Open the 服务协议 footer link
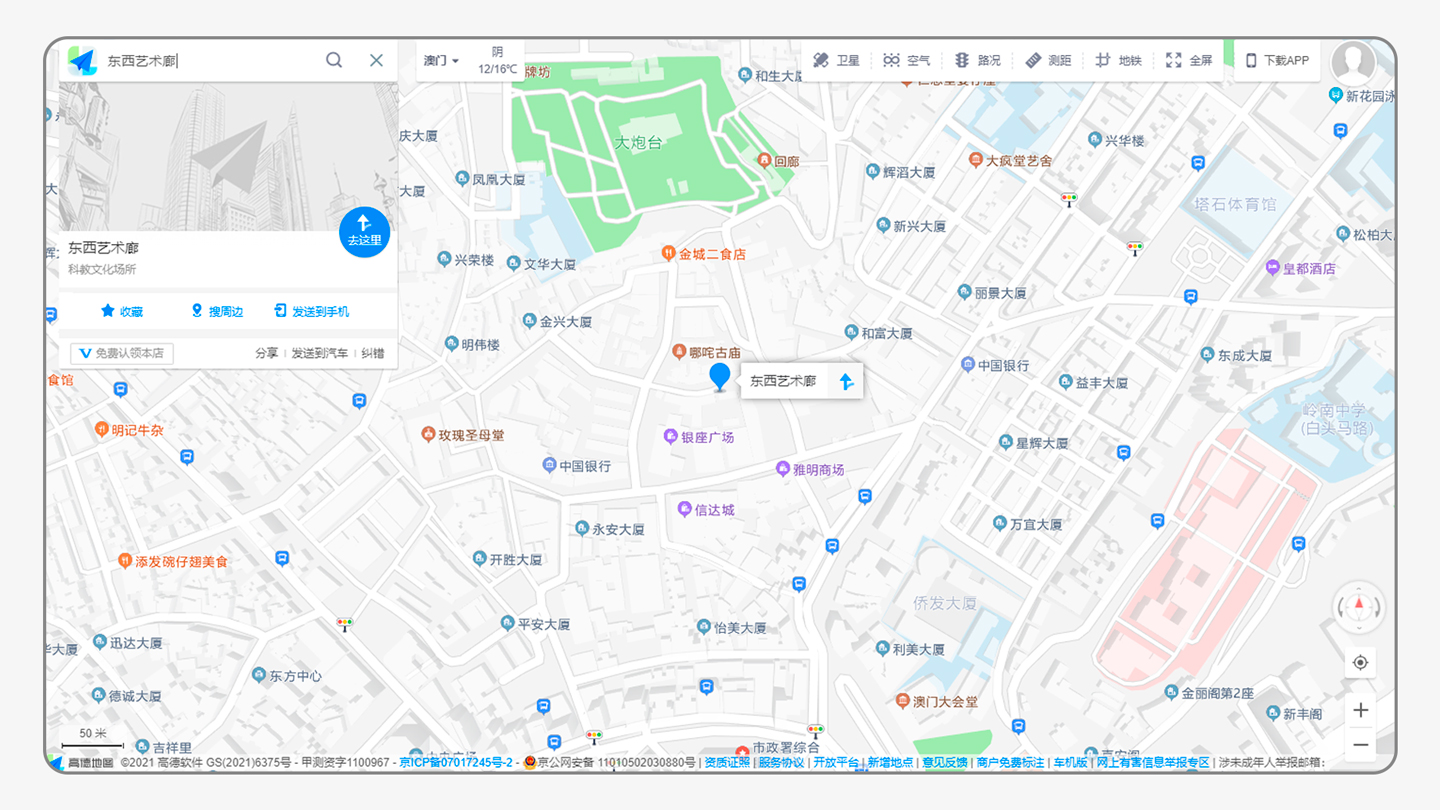Image resolution: width=1440 pixels, height=810 pixels. [x=781, y=762]
